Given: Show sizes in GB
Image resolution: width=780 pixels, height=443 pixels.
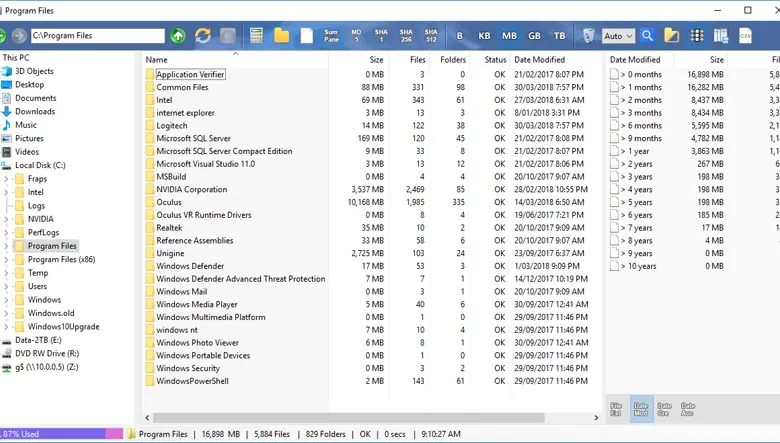Looking at the screenshot, I should (x=534, y=36).
